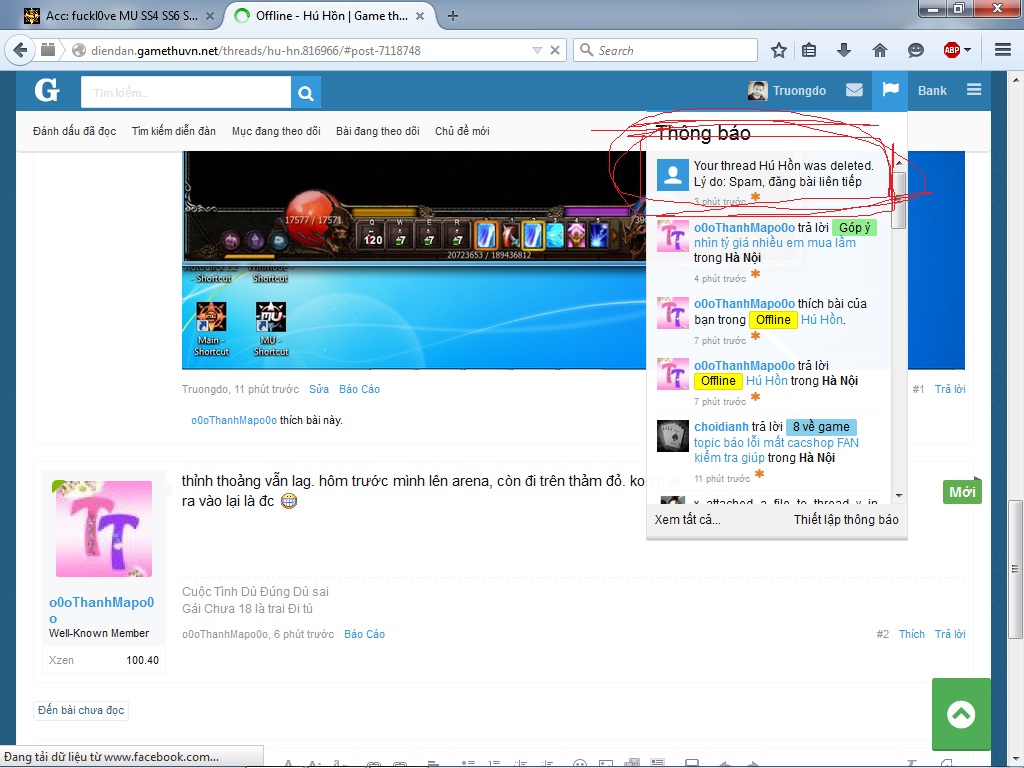The image size is (1024, 768).
Task: Open Tìm kiếm diễn đàn menu item
Action: (174, 131)
